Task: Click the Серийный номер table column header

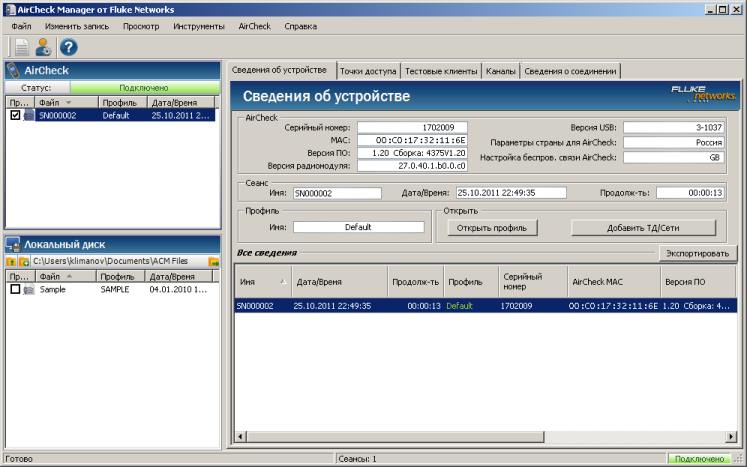Action: [533, 282]
